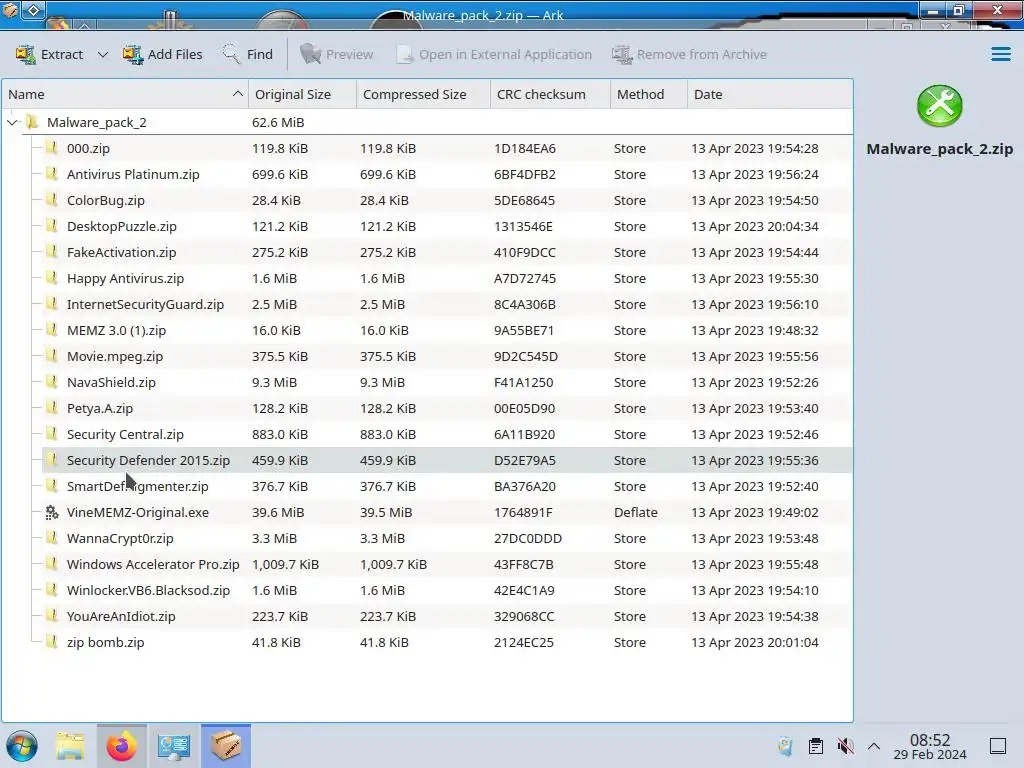Screen dimensions: 1024x768
Task: Select the Malware_pack_2 root folder
Action: 97,122
